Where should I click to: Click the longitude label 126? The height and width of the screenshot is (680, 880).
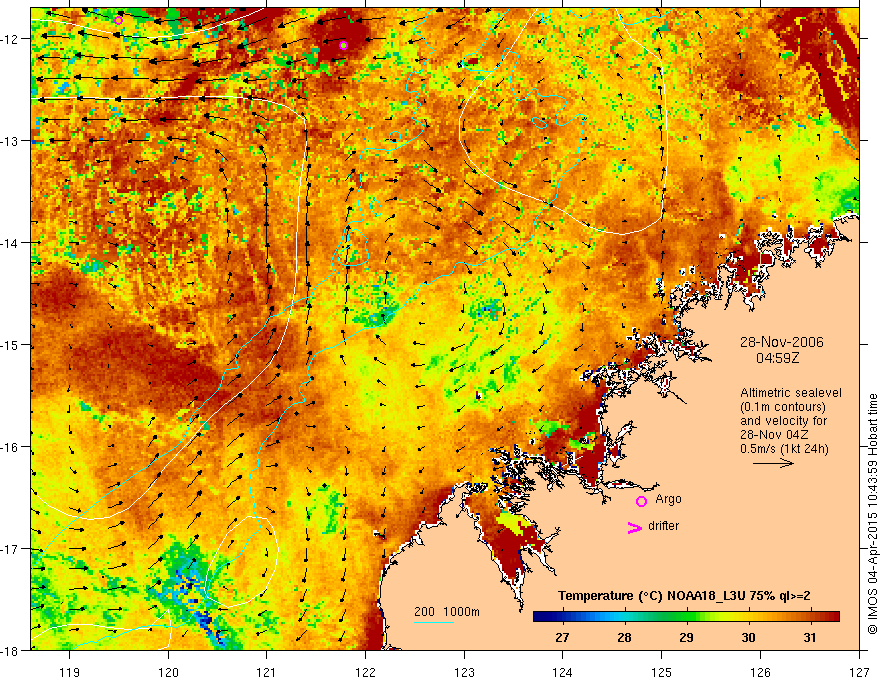point(760,672)
